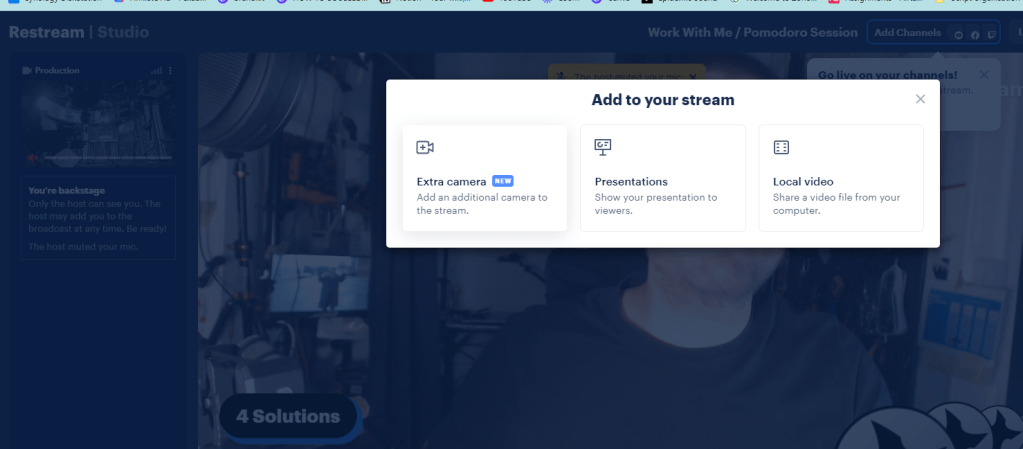Click "Go live on your channels!" tooltip heading
Screen dimensions: 1023x449
coord(887,75)
